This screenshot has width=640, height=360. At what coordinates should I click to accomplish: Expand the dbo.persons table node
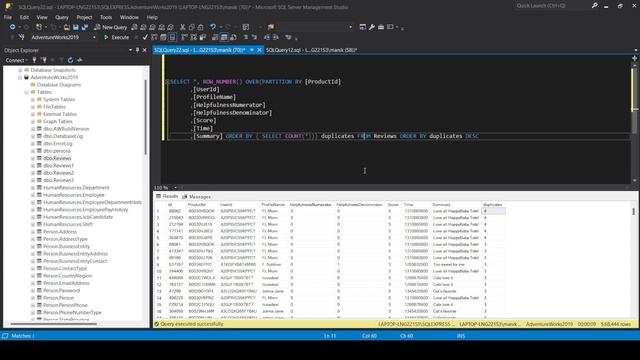[x=33, y=151]
